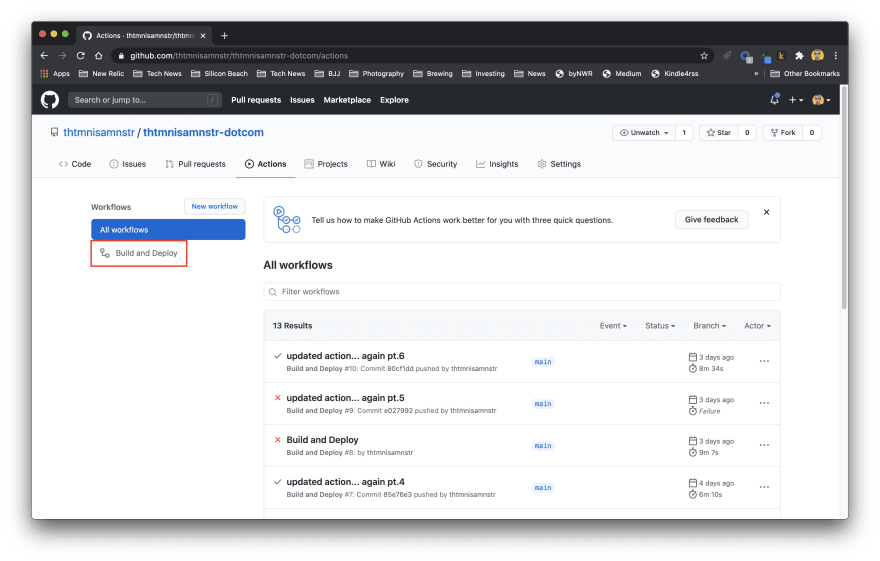This screenshot has height=561, width=880.
Task: Open the Actor filter dropdown
Action: 756,326
